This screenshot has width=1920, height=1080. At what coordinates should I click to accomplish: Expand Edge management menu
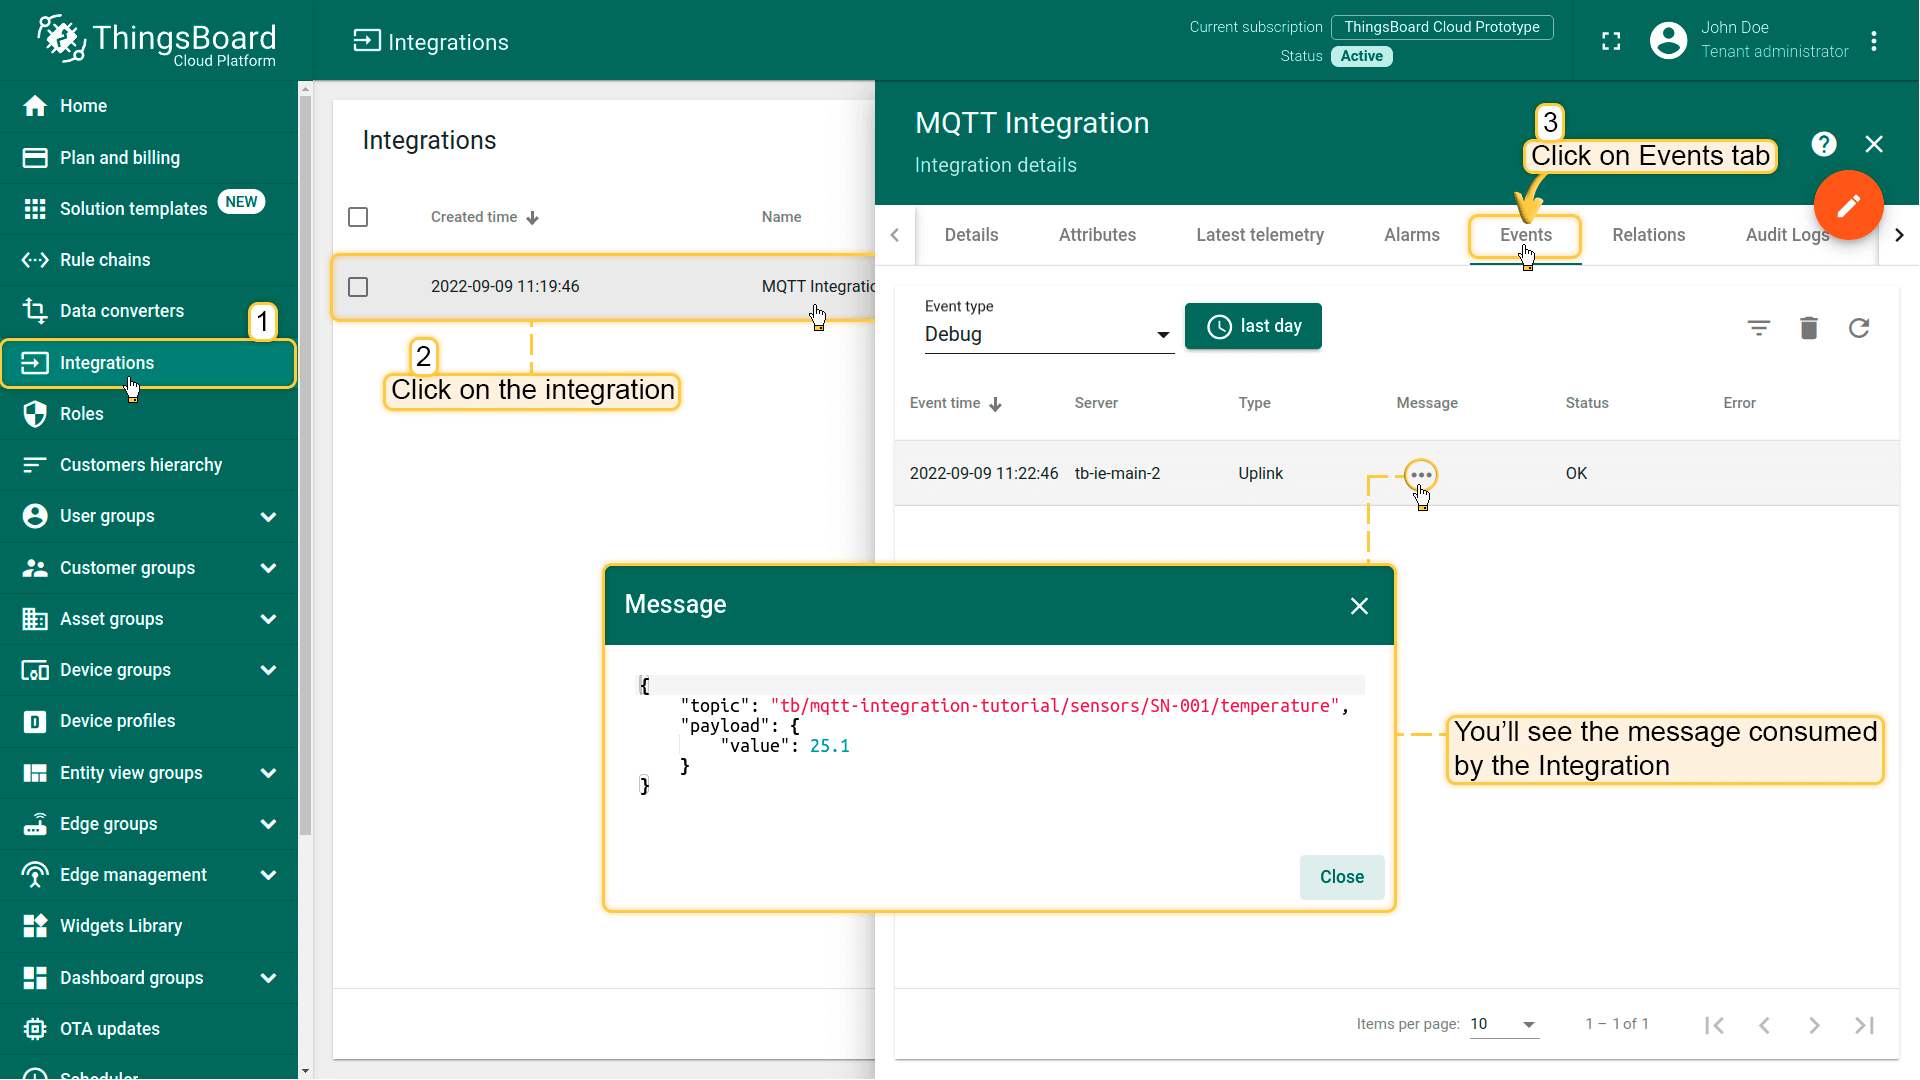(x=268, y=875)
